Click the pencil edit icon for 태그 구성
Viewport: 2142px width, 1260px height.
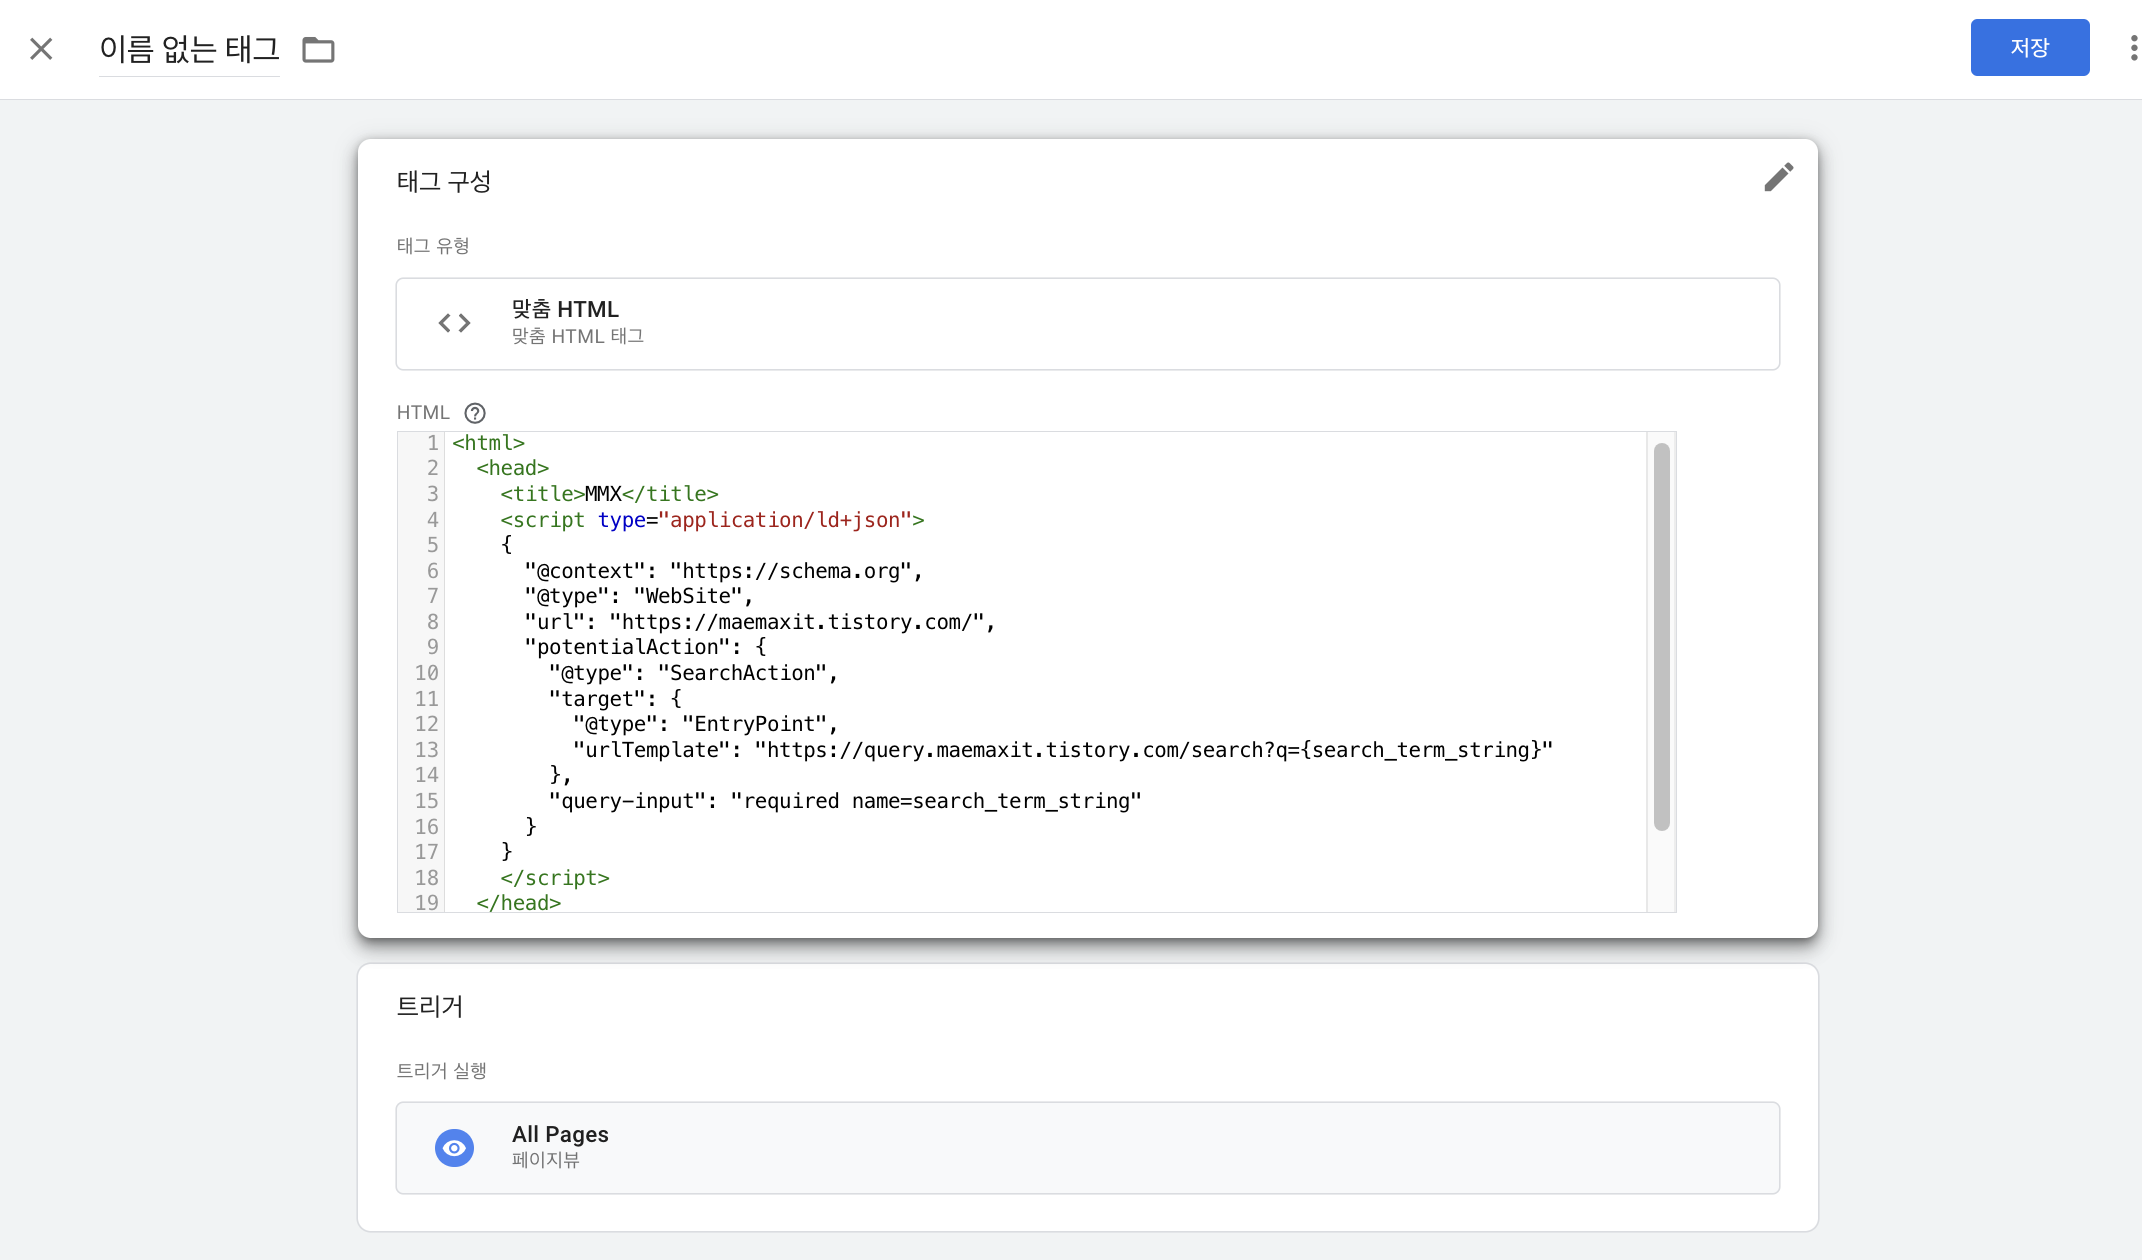point(1778,177)
